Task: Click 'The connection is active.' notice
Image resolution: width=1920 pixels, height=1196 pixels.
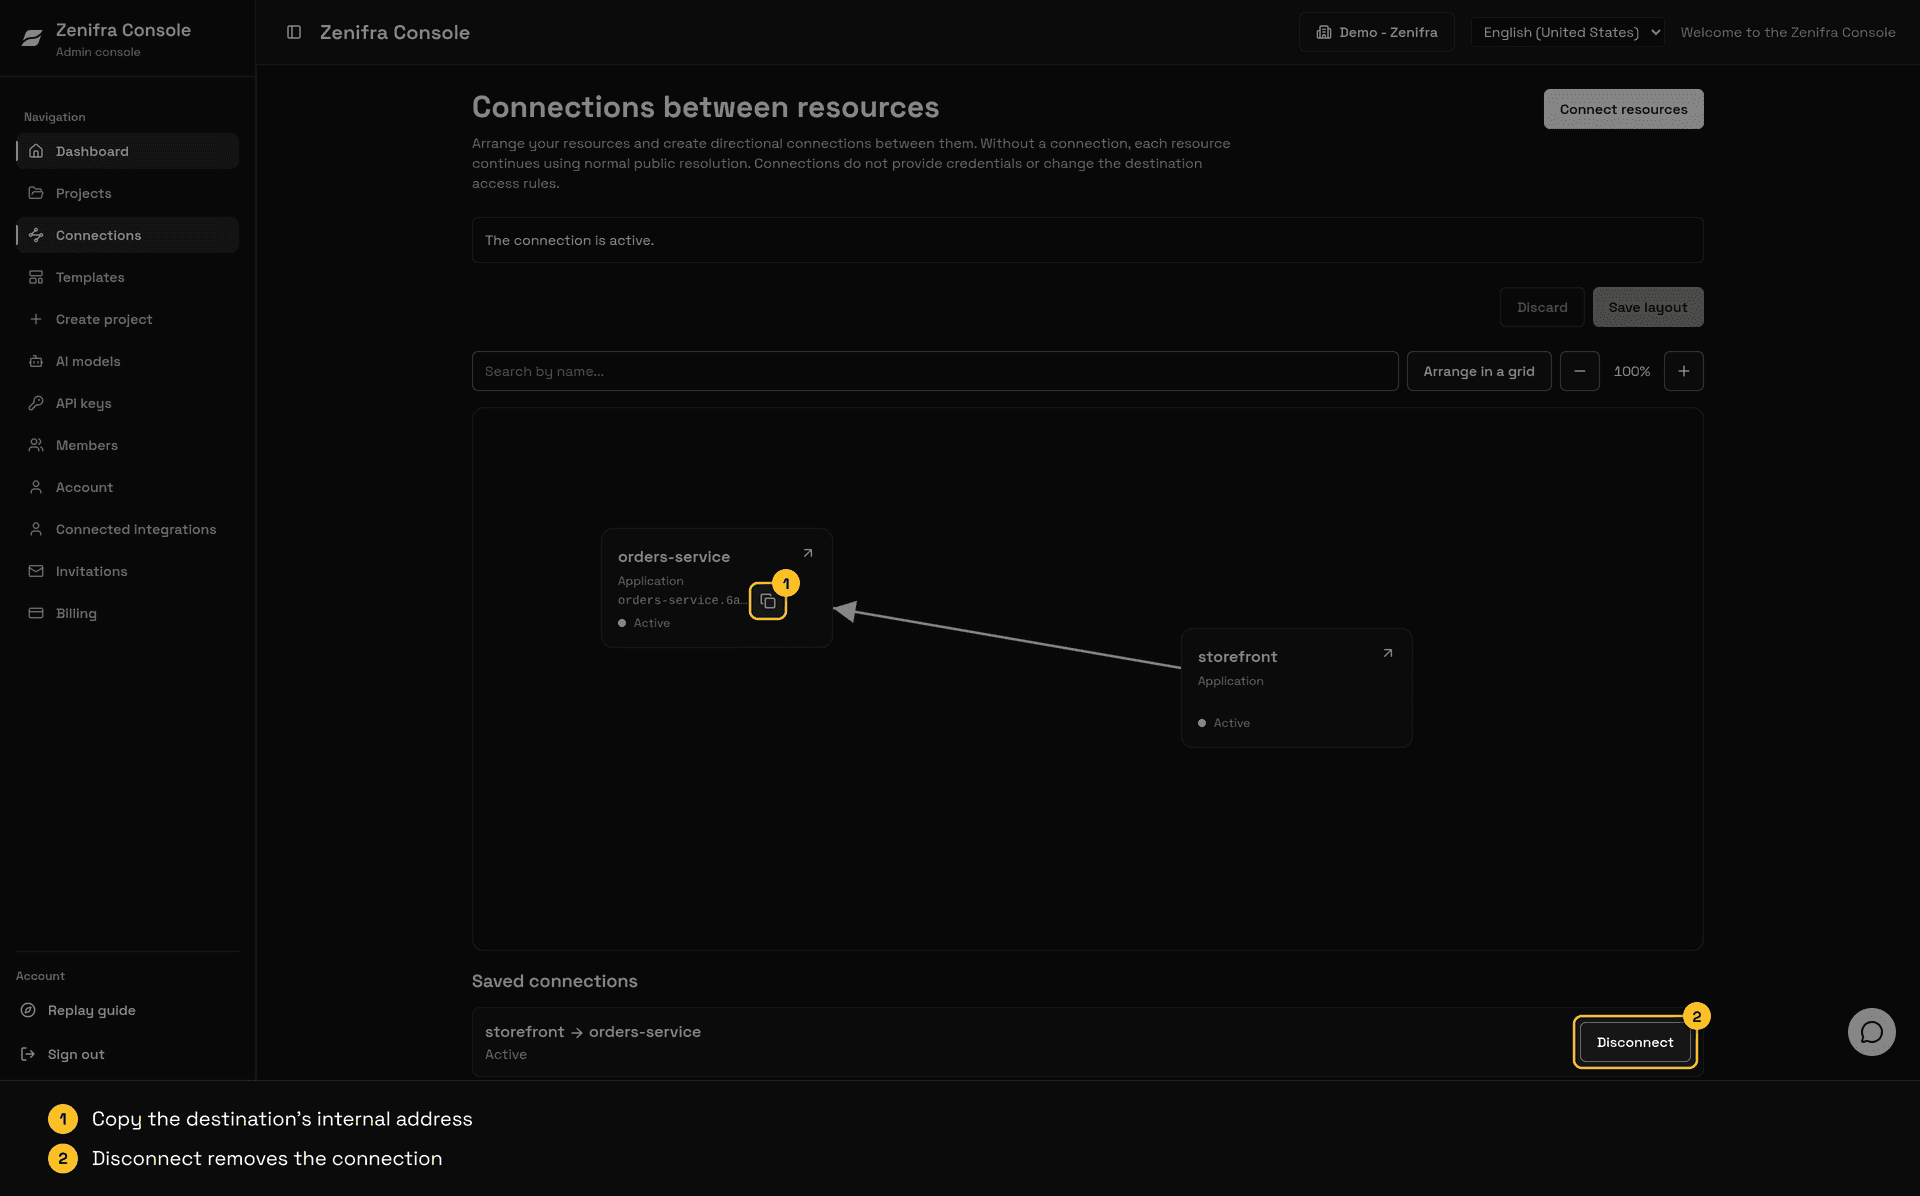Action: [1088, 240]
